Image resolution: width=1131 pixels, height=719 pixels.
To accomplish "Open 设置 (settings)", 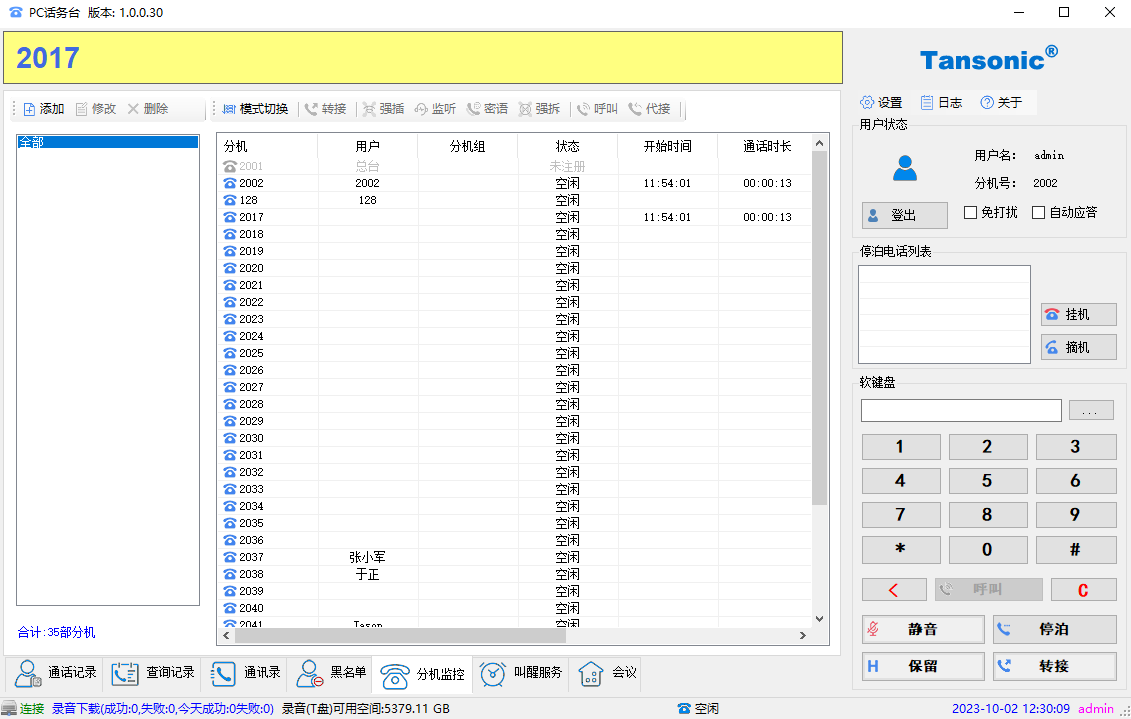I will click(881, 102).
